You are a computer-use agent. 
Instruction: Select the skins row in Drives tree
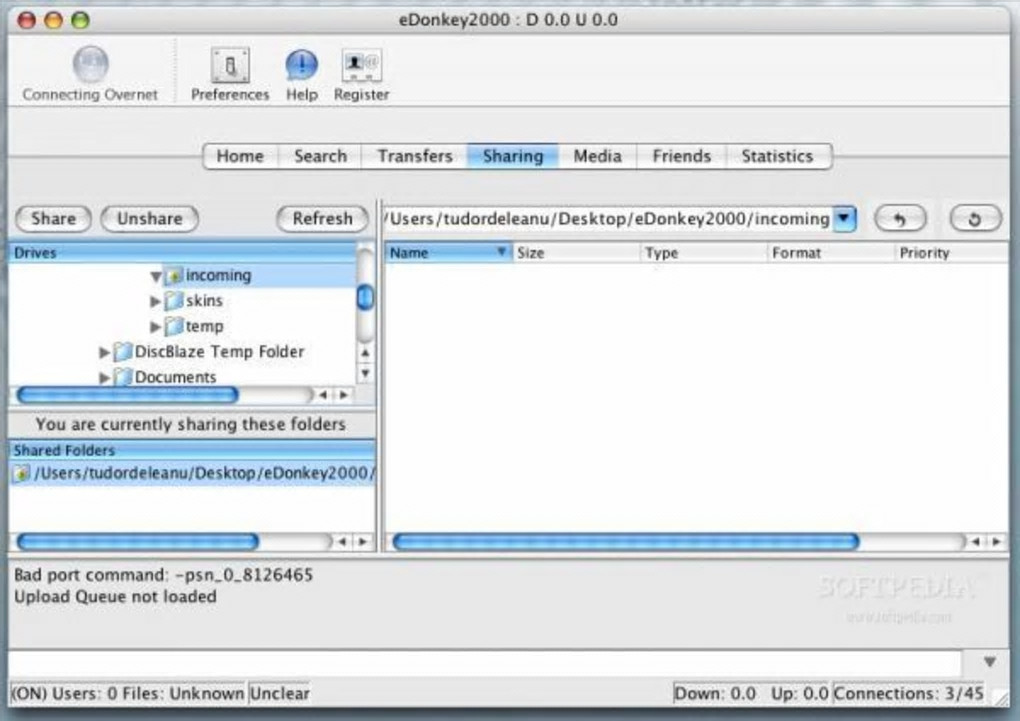point(183,301)
